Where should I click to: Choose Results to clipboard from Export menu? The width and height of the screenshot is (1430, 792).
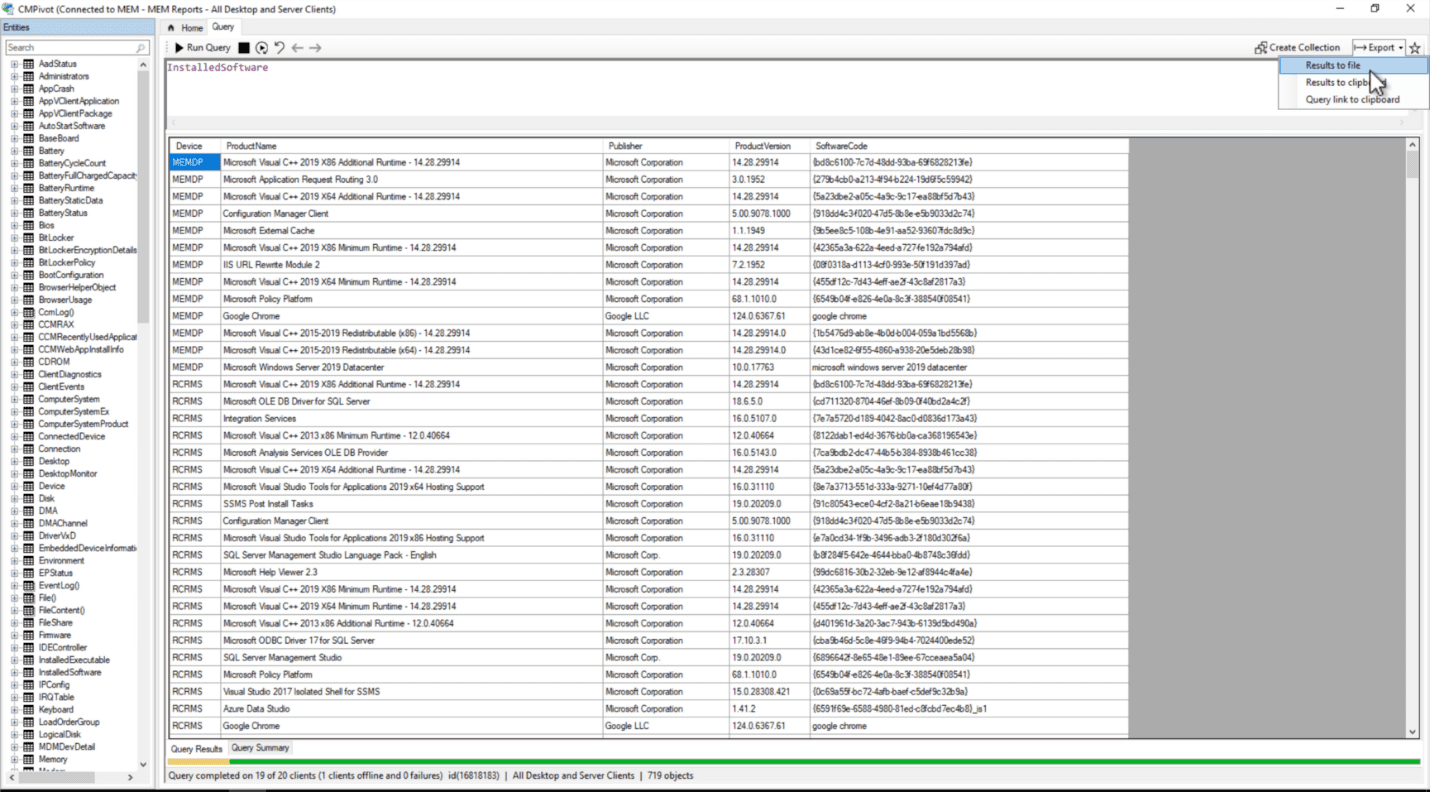[1352, 82]
